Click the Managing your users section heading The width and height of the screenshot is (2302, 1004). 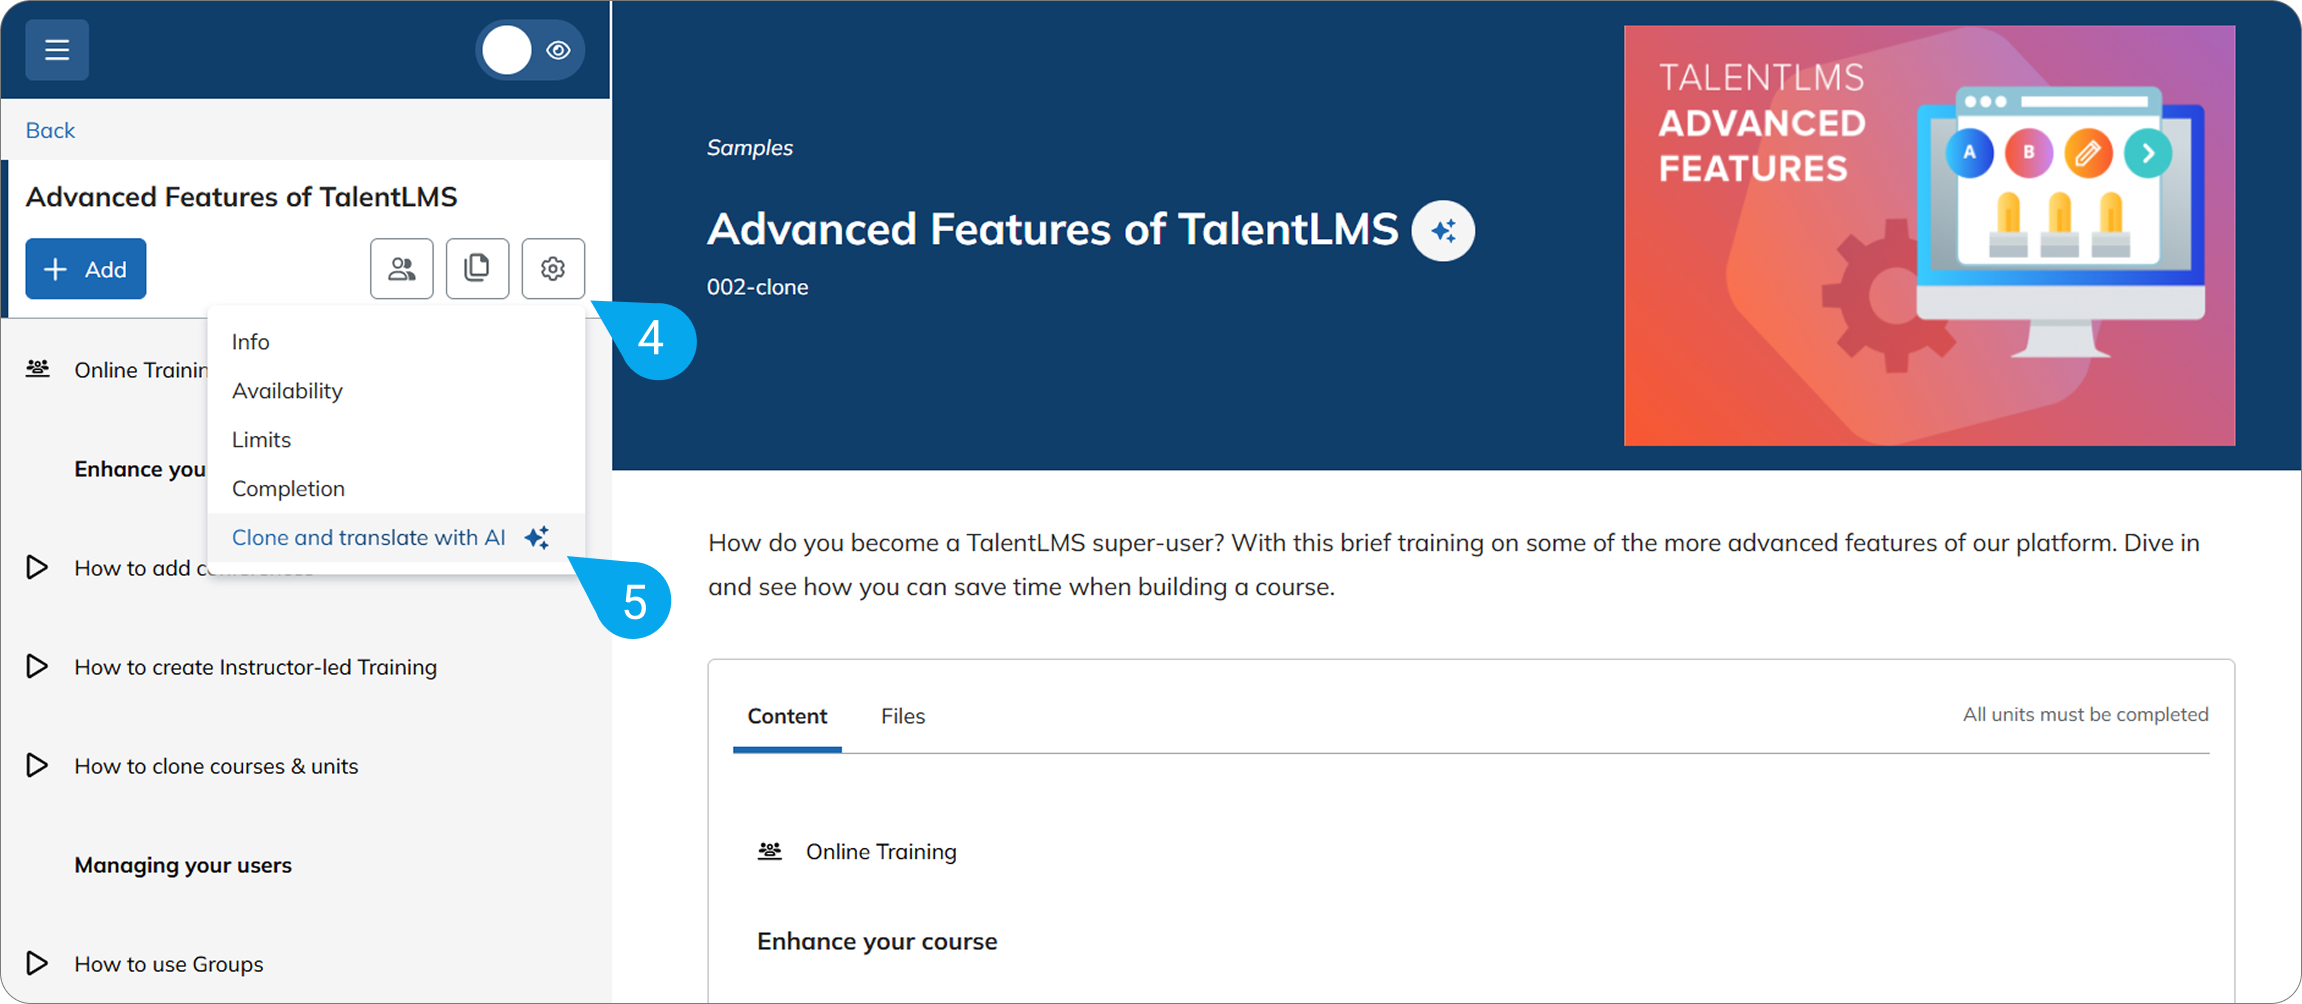pyautogui.click(x=183, y=865)
